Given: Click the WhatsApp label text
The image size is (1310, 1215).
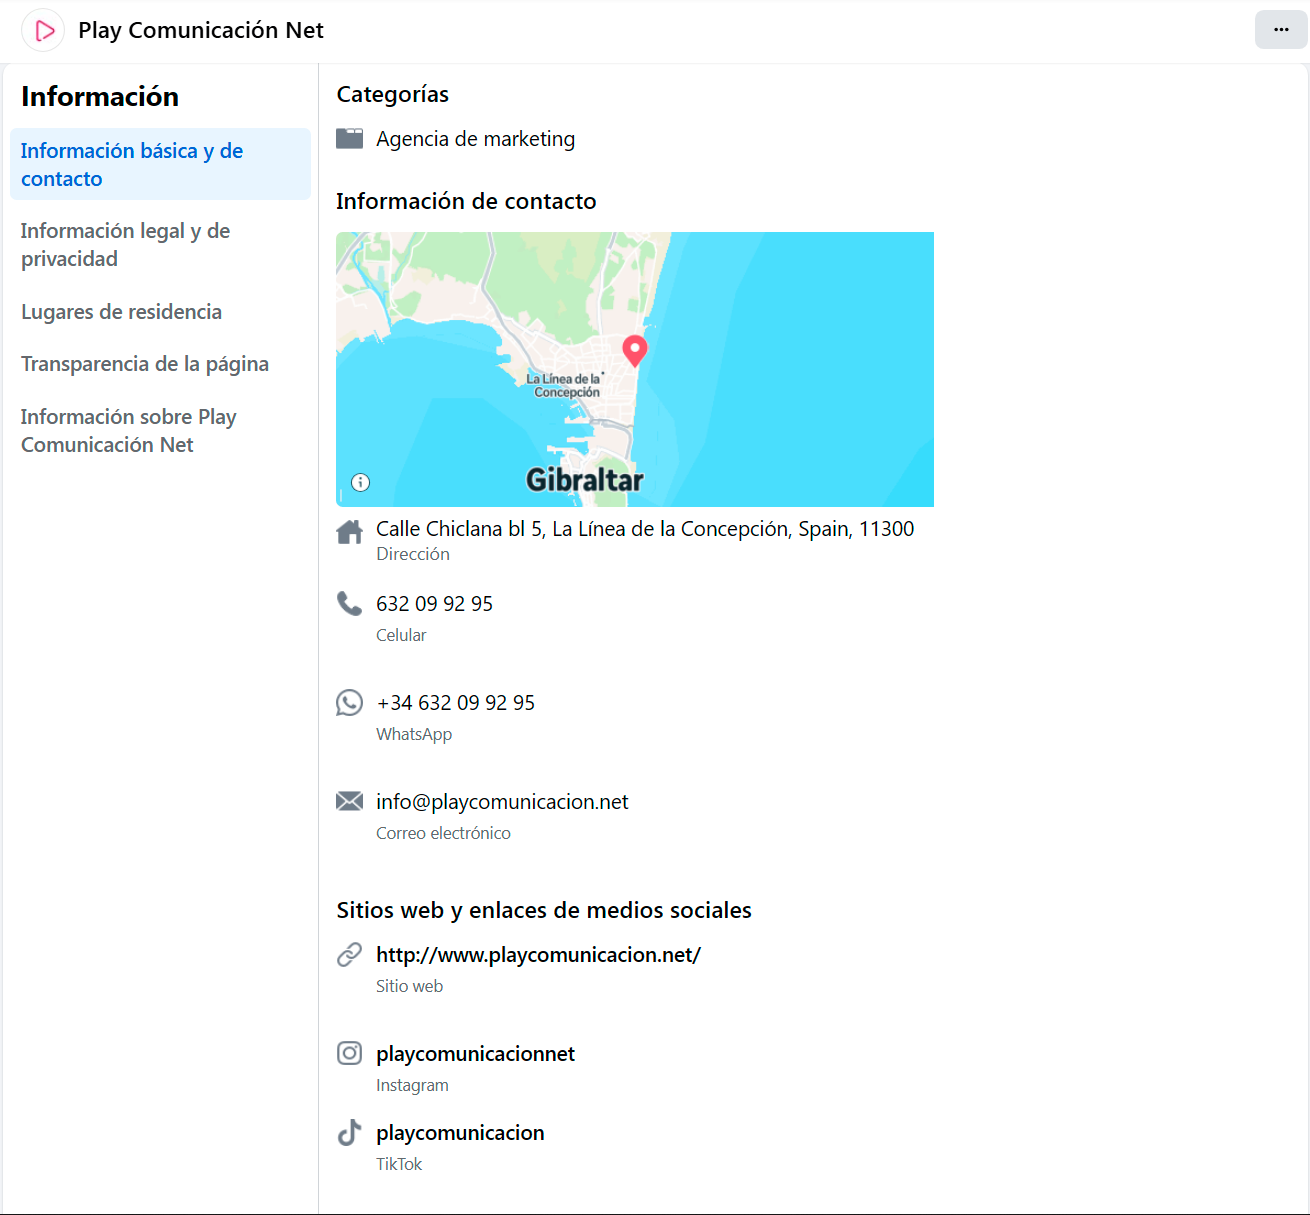Looking at the screenshot, I should click(x=414, y=734).
